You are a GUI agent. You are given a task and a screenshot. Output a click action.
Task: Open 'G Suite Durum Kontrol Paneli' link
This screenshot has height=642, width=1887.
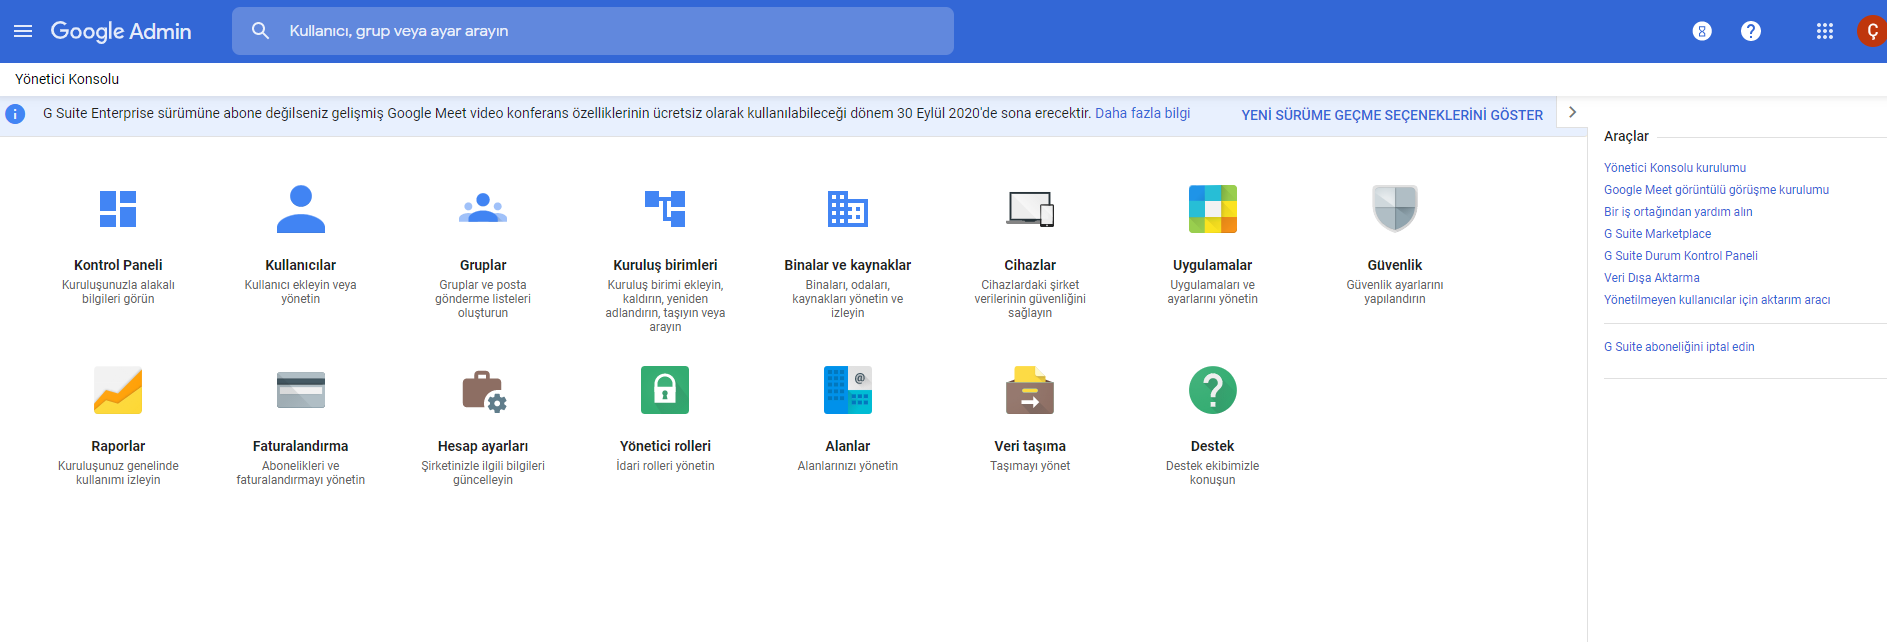[1680, 256]
